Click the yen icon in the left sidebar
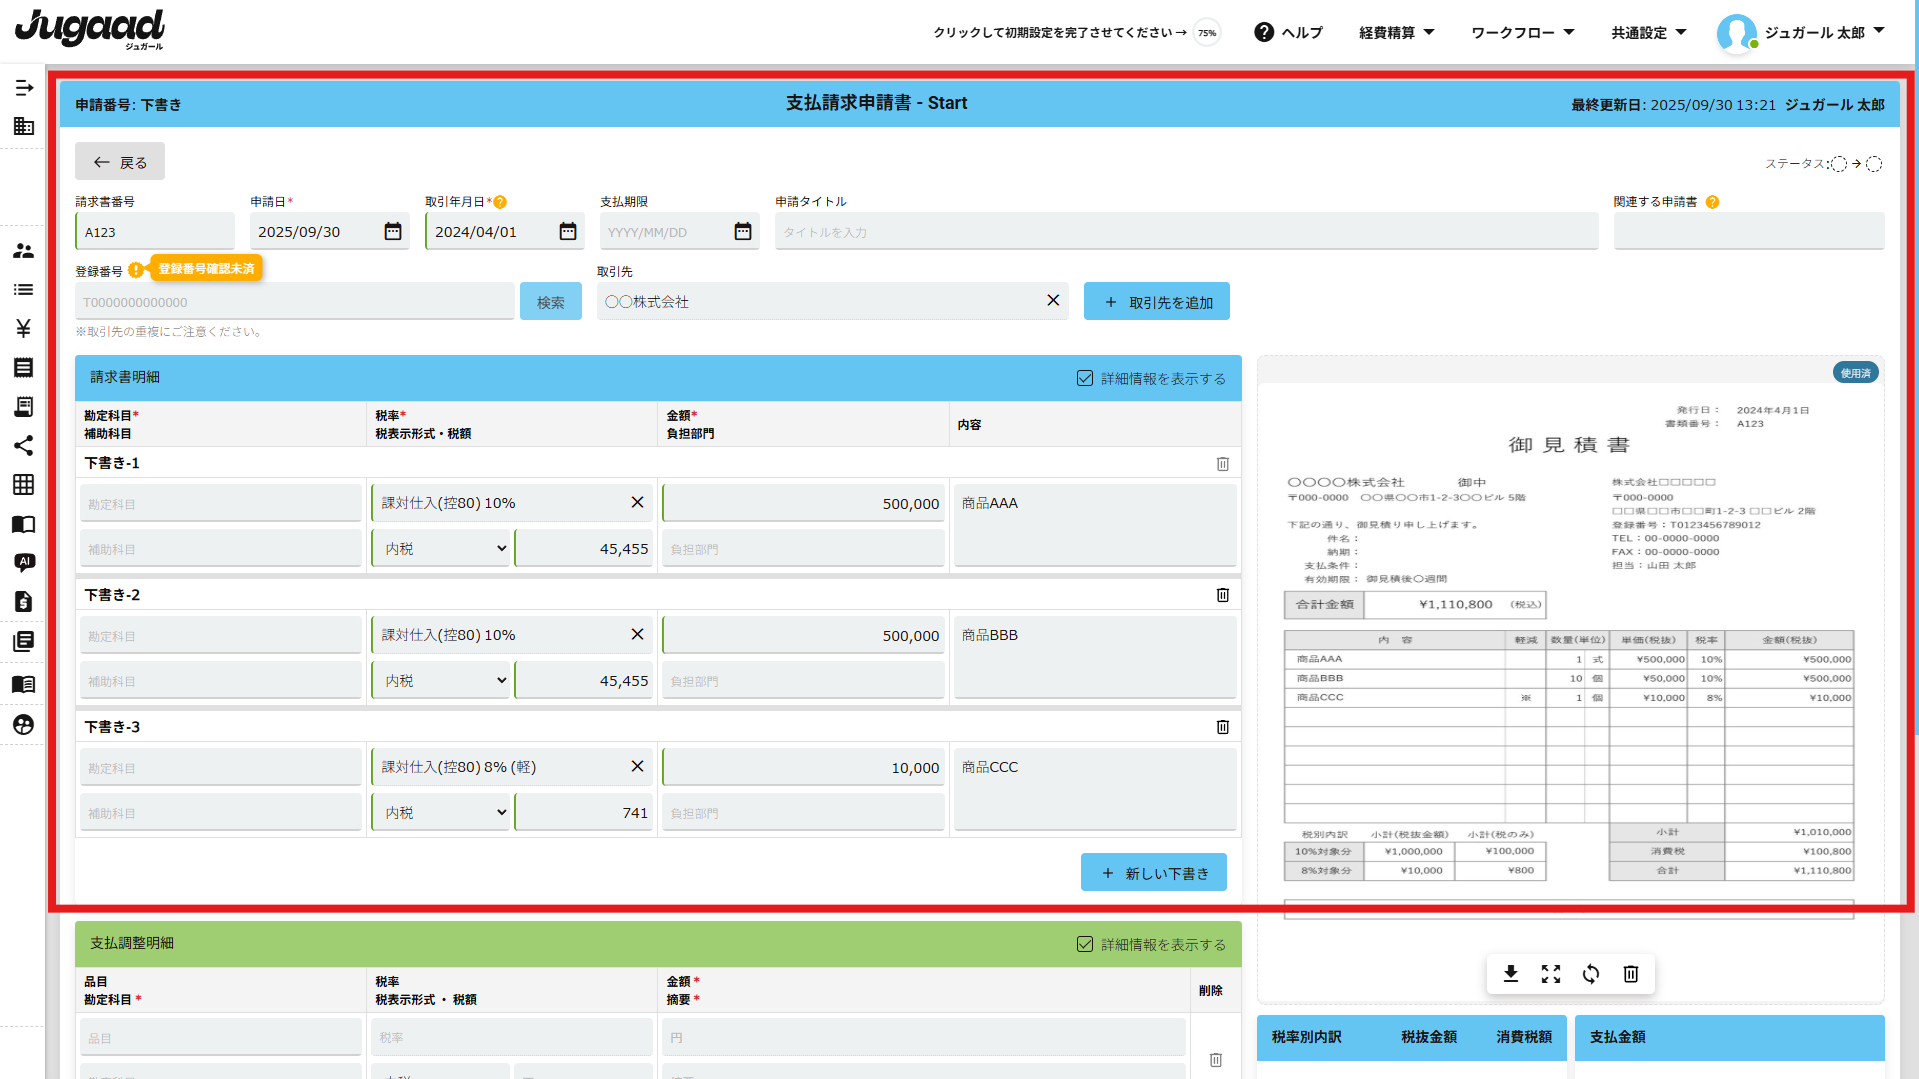This screenshot has width=1919, height=1079. (x=23, y=328)
